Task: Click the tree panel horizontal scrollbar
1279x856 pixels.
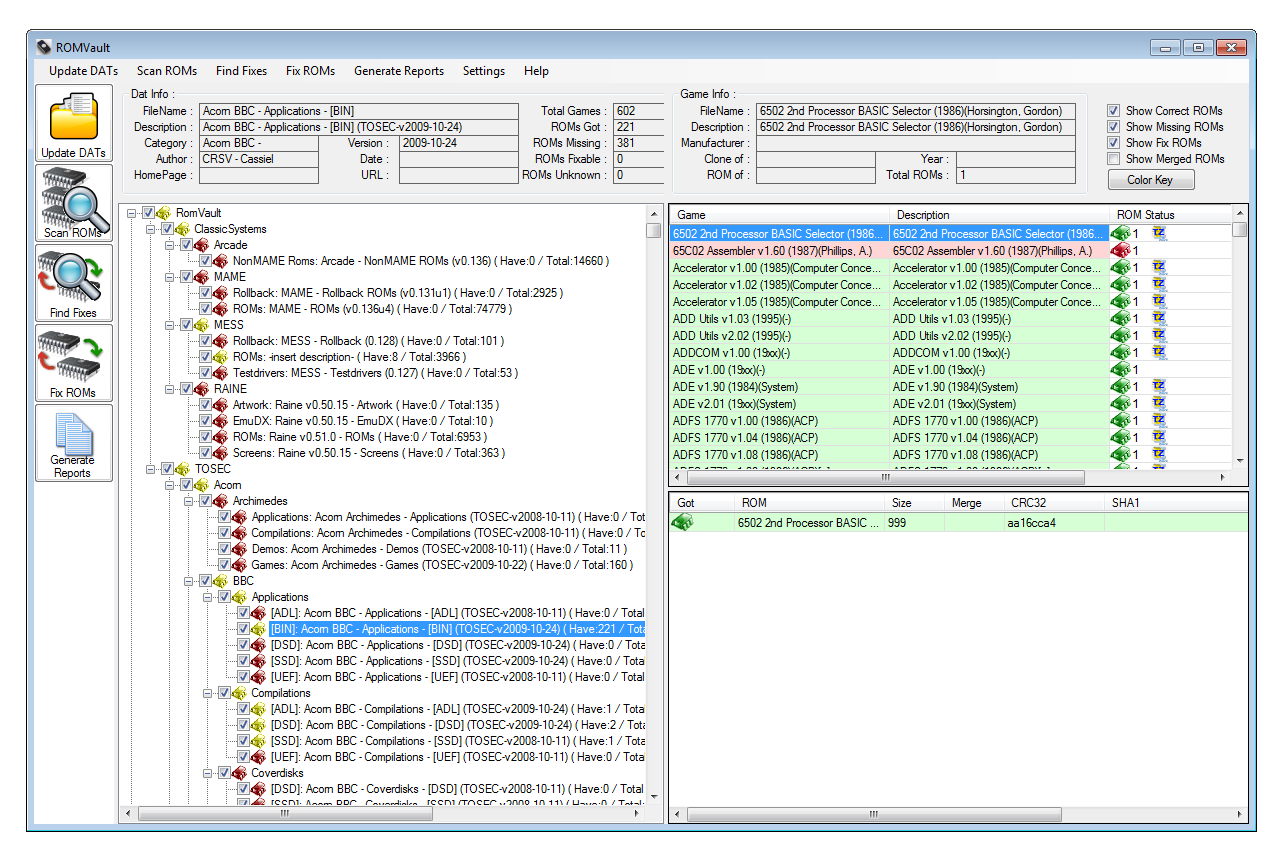Action: point(285,814)
